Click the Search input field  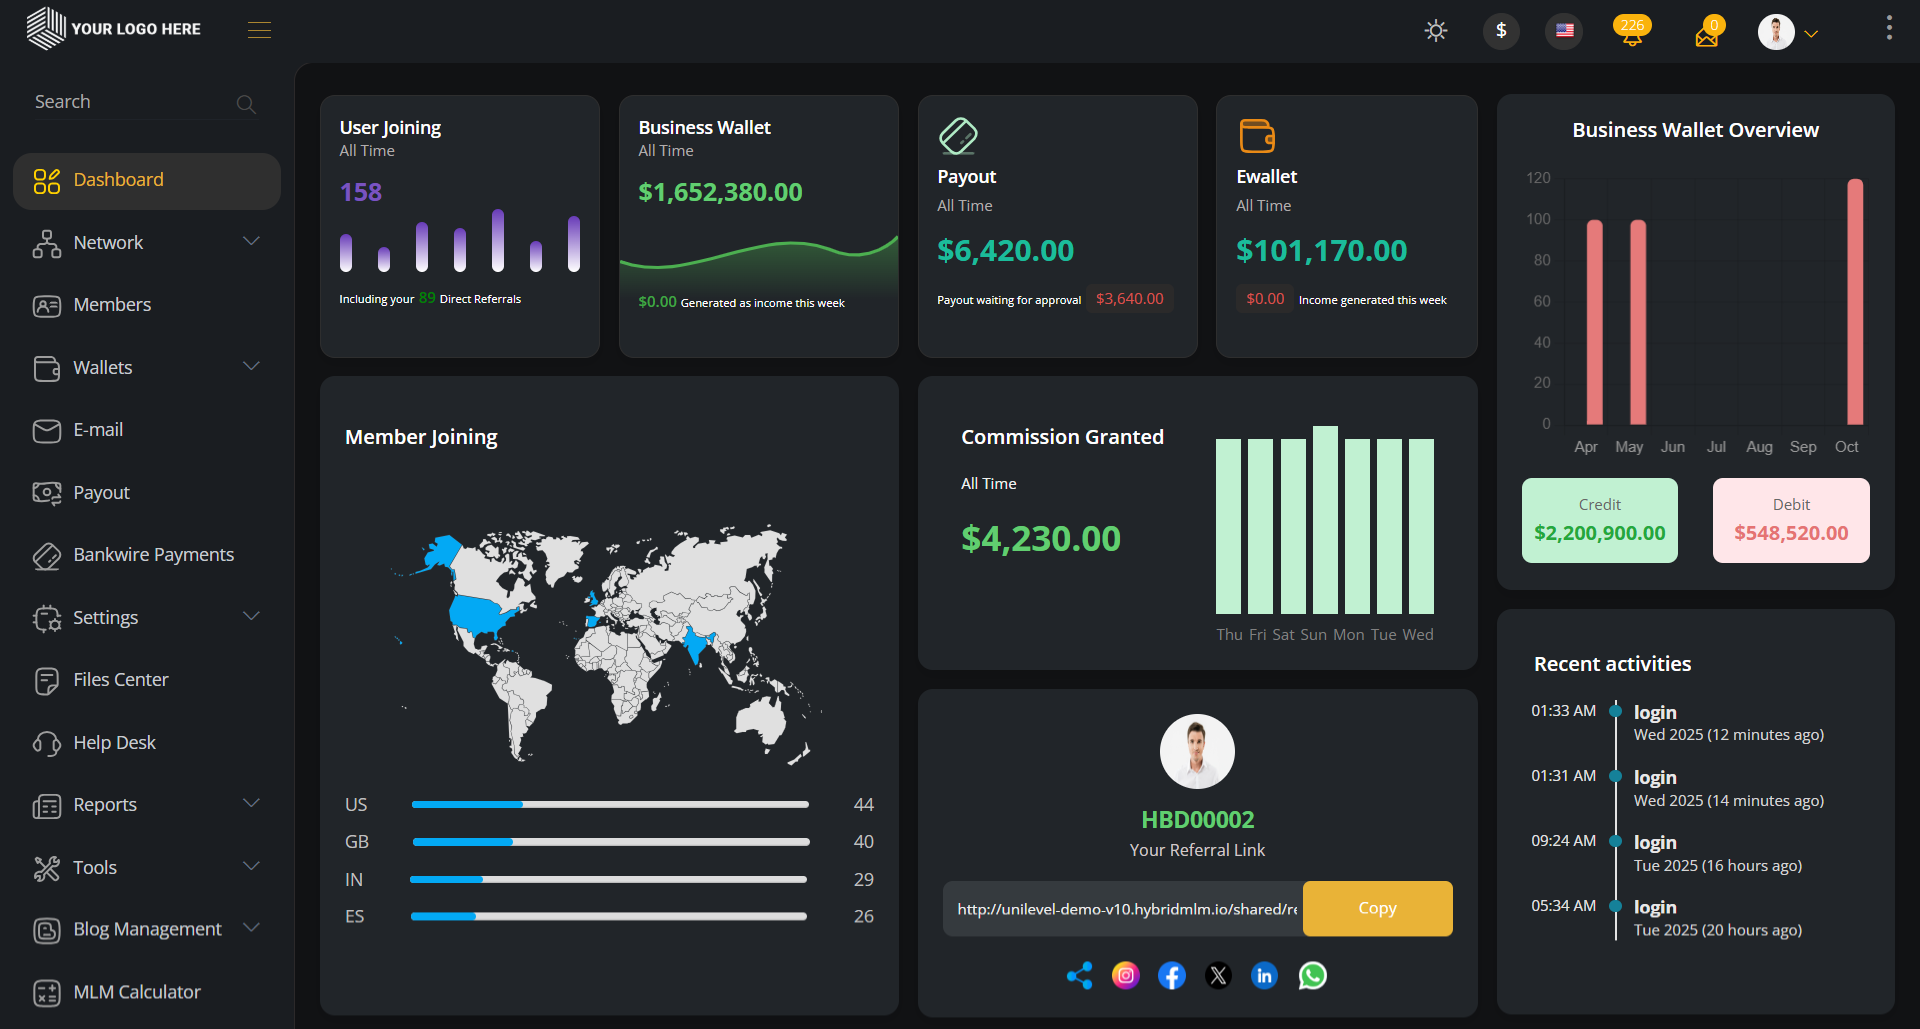point(130,102)
